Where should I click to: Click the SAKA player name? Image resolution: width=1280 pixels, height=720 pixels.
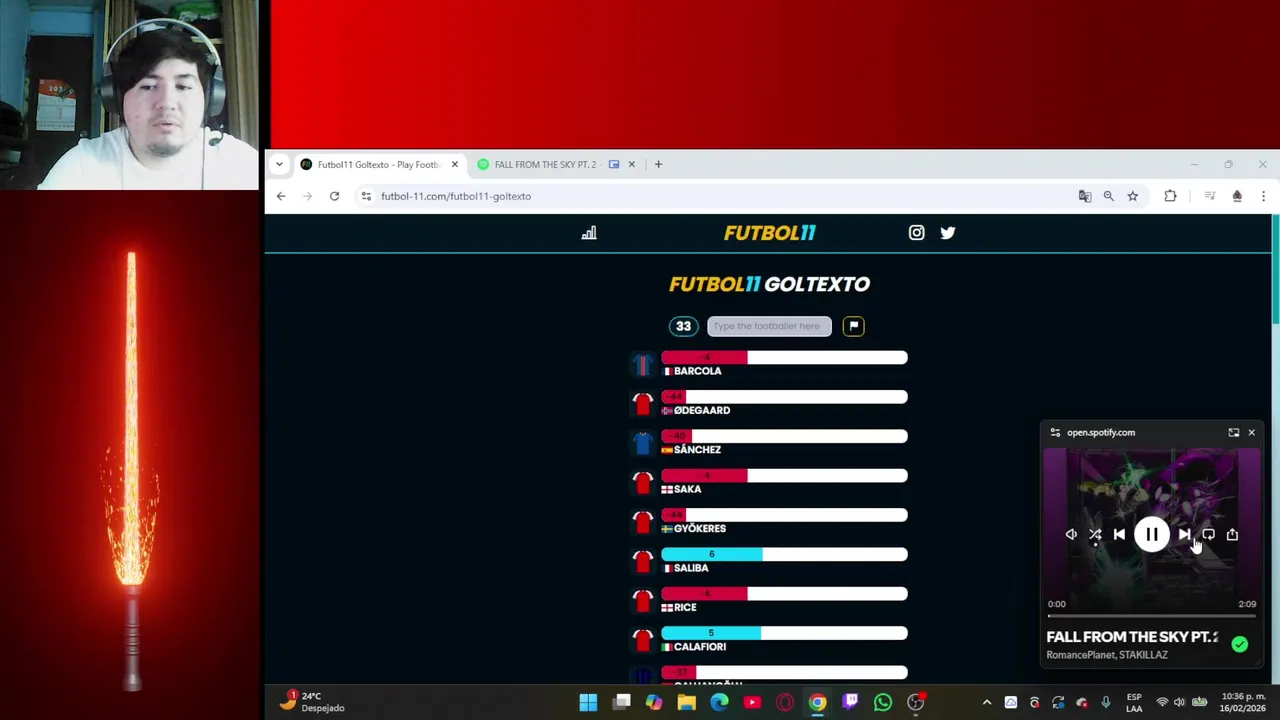(687, 489)
